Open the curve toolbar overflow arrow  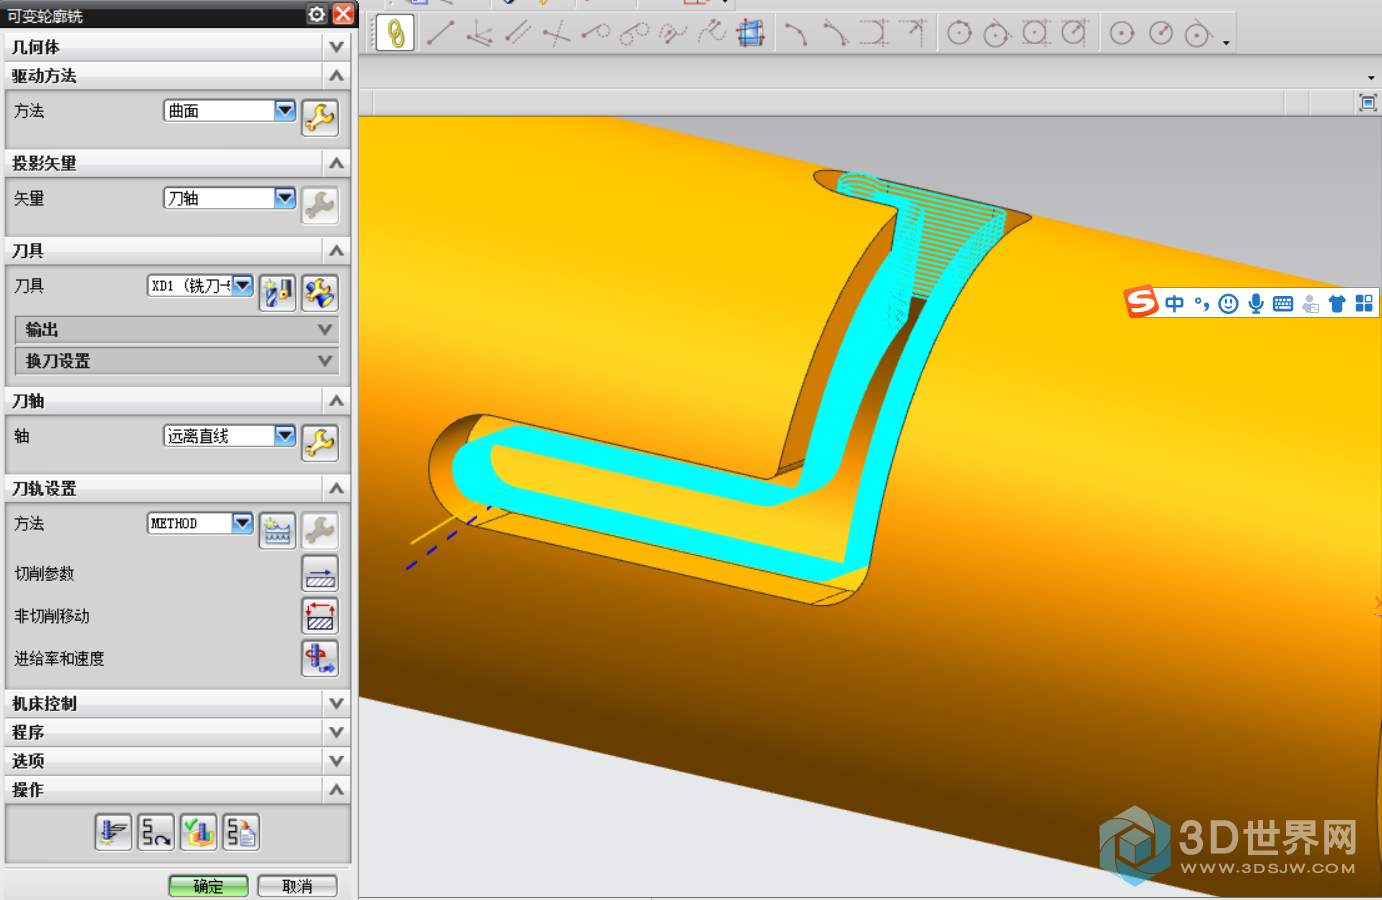tap(1226, 43)
